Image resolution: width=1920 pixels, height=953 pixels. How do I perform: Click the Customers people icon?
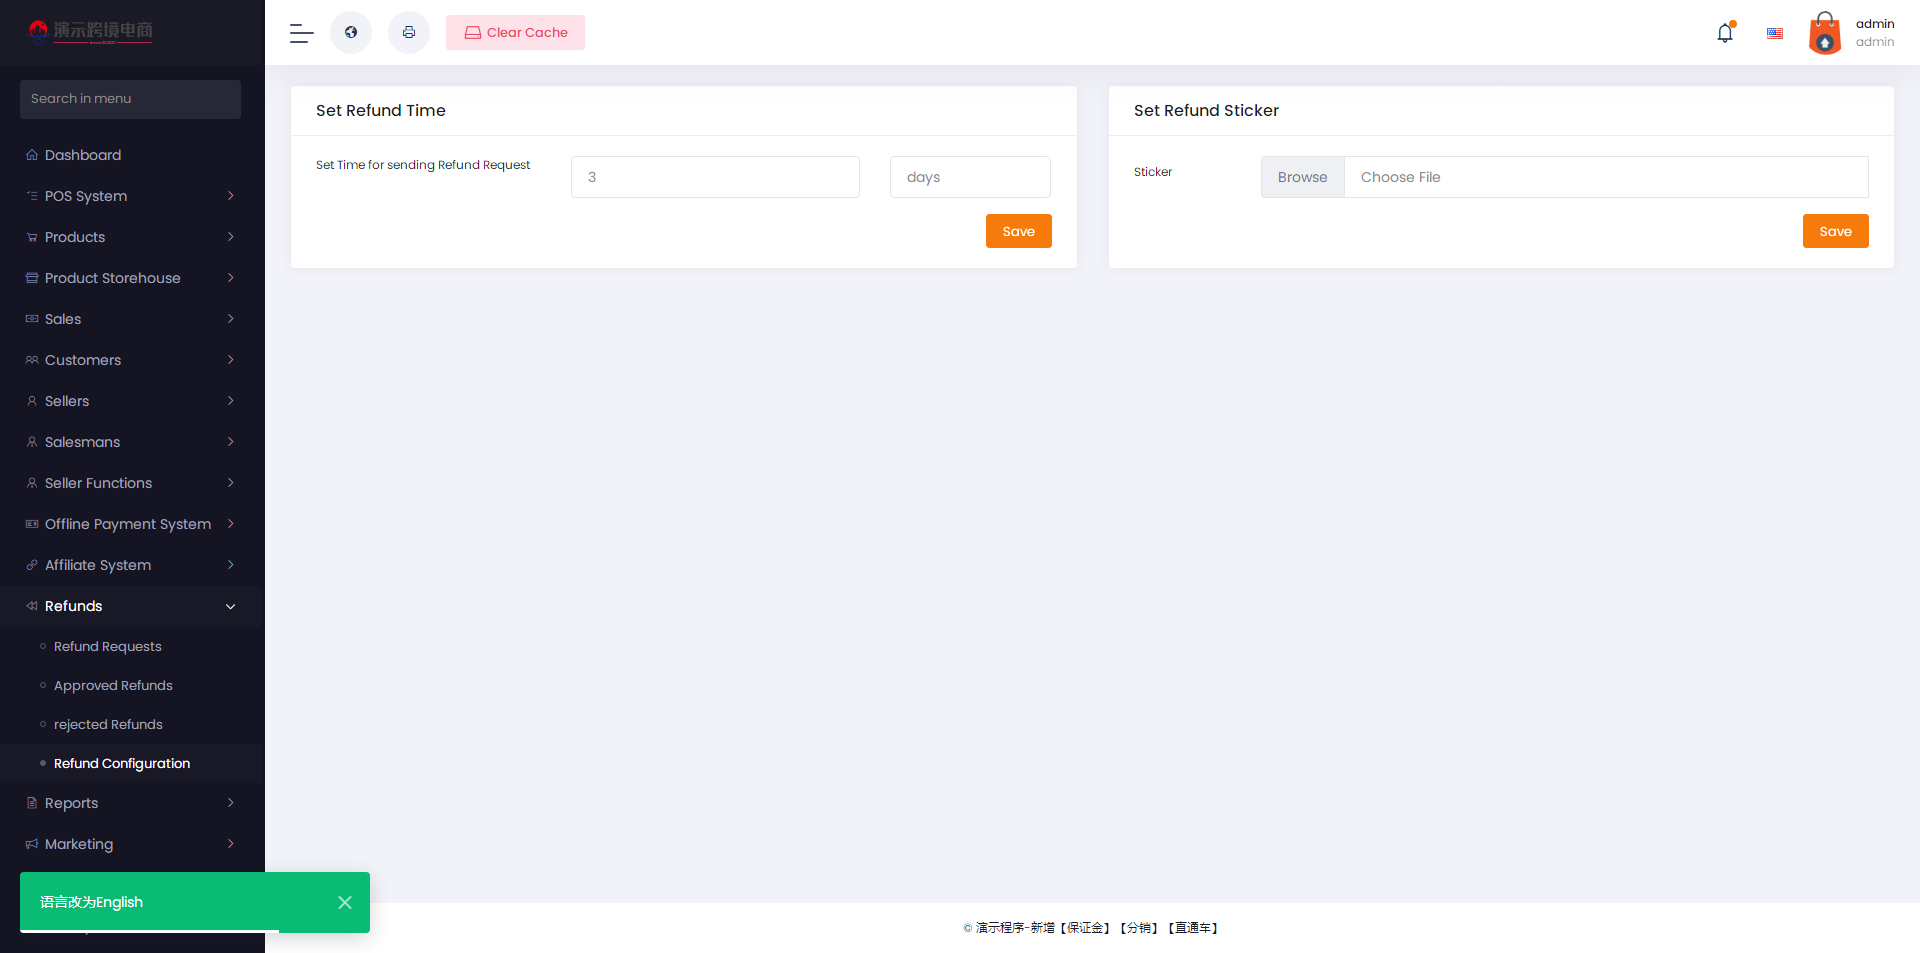(x=32, y=360)
